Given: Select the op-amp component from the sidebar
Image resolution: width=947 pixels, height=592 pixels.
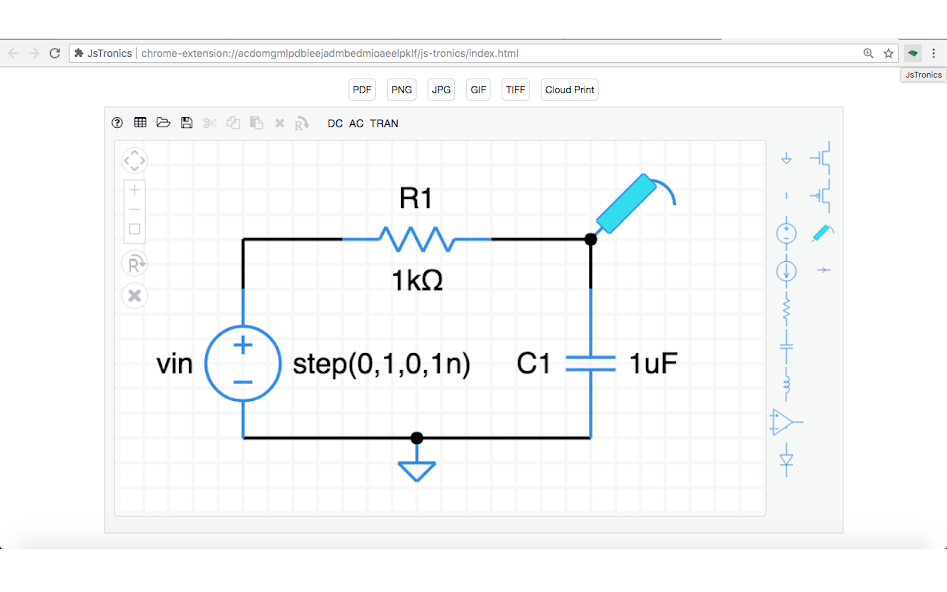Looking at the screenshot, I should [786, 420].
